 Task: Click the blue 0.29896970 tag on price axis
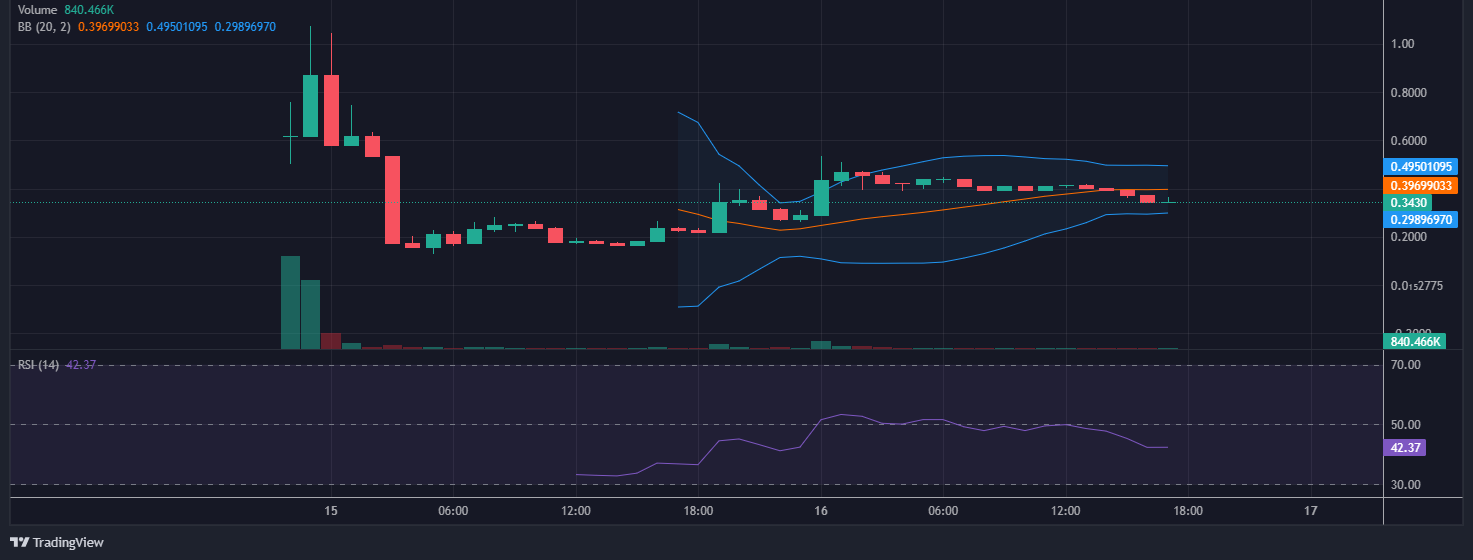[1420, 220]
